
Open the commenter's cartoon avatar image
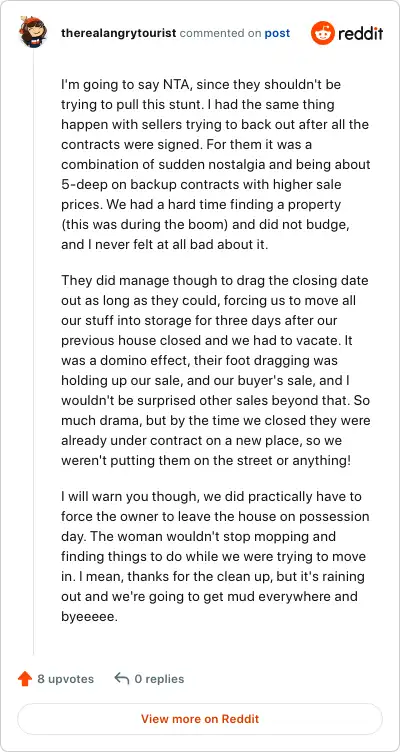coord(33,32)
